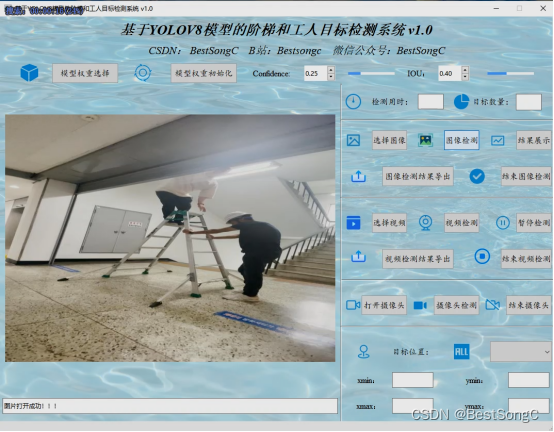
Task: Expand the 目标位置 dropdown
Action: (521, 352)
